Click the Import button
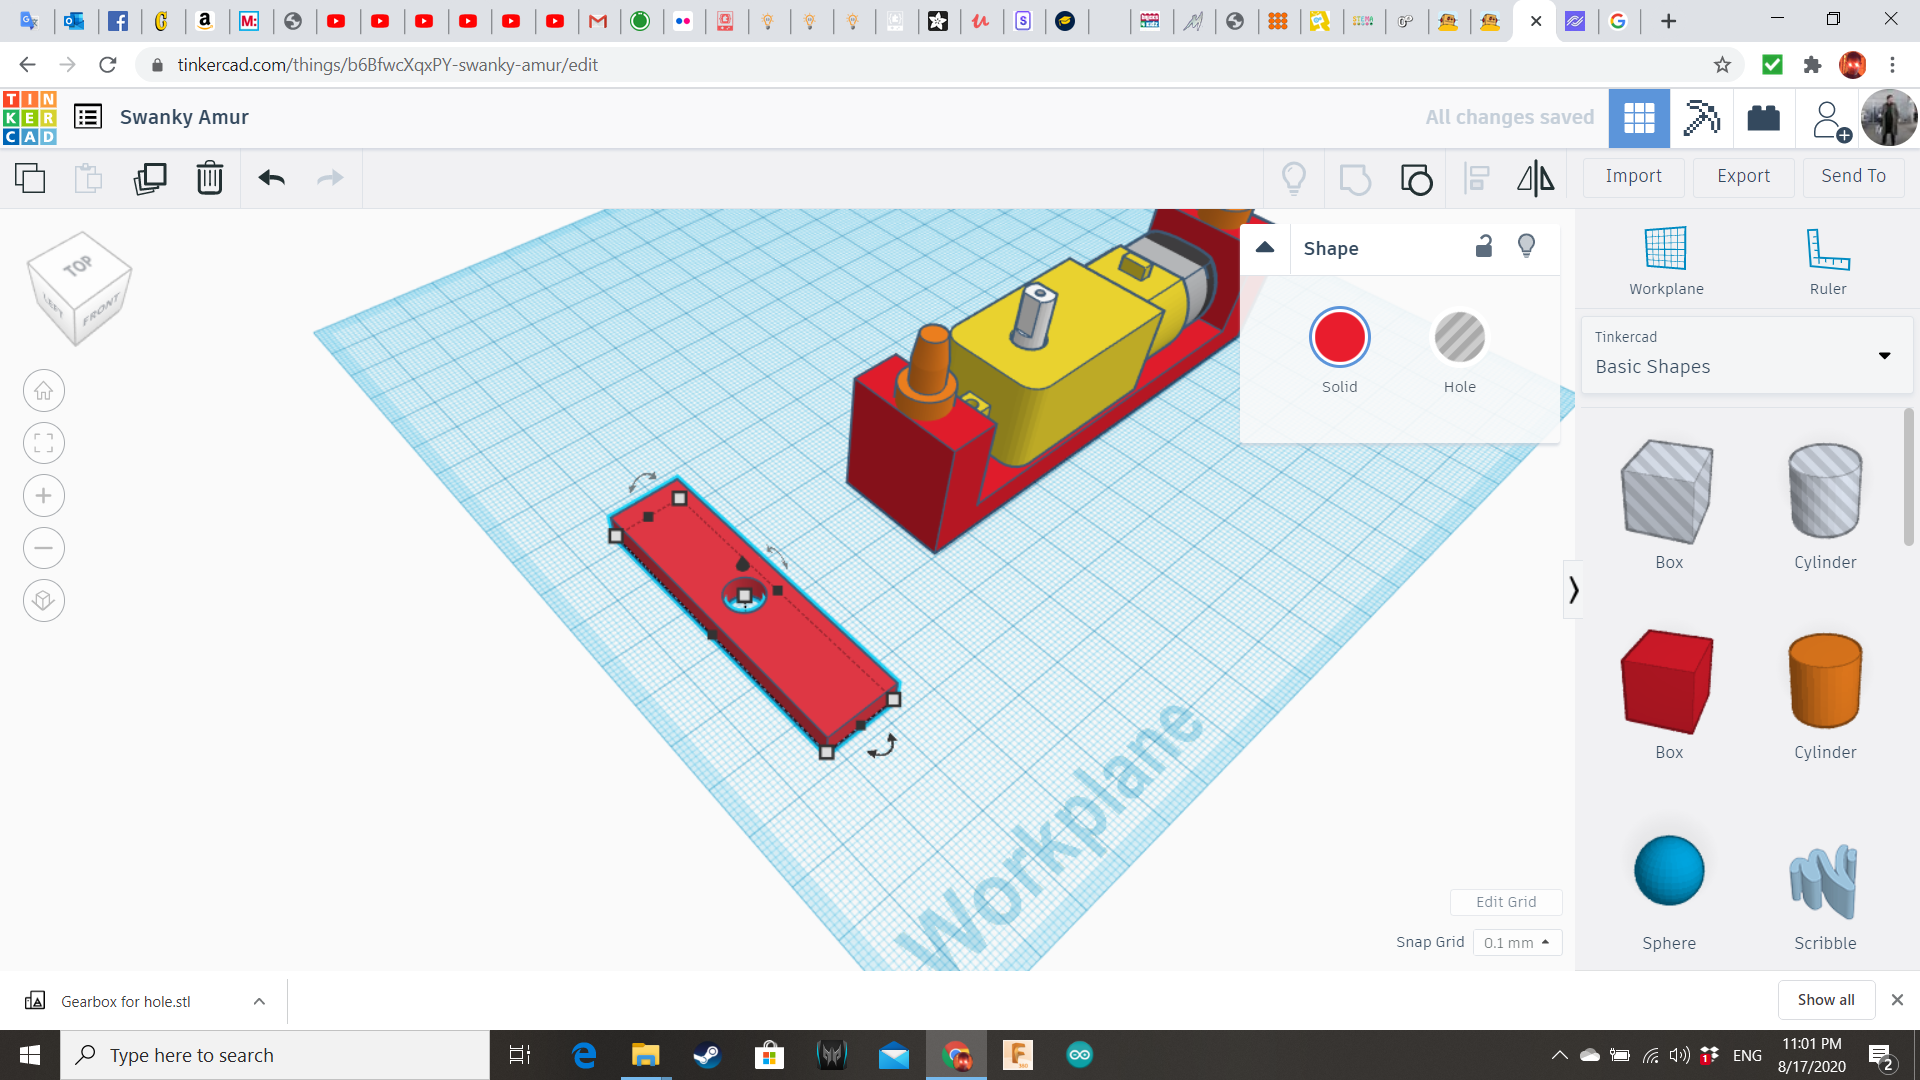 point(1634,175)
